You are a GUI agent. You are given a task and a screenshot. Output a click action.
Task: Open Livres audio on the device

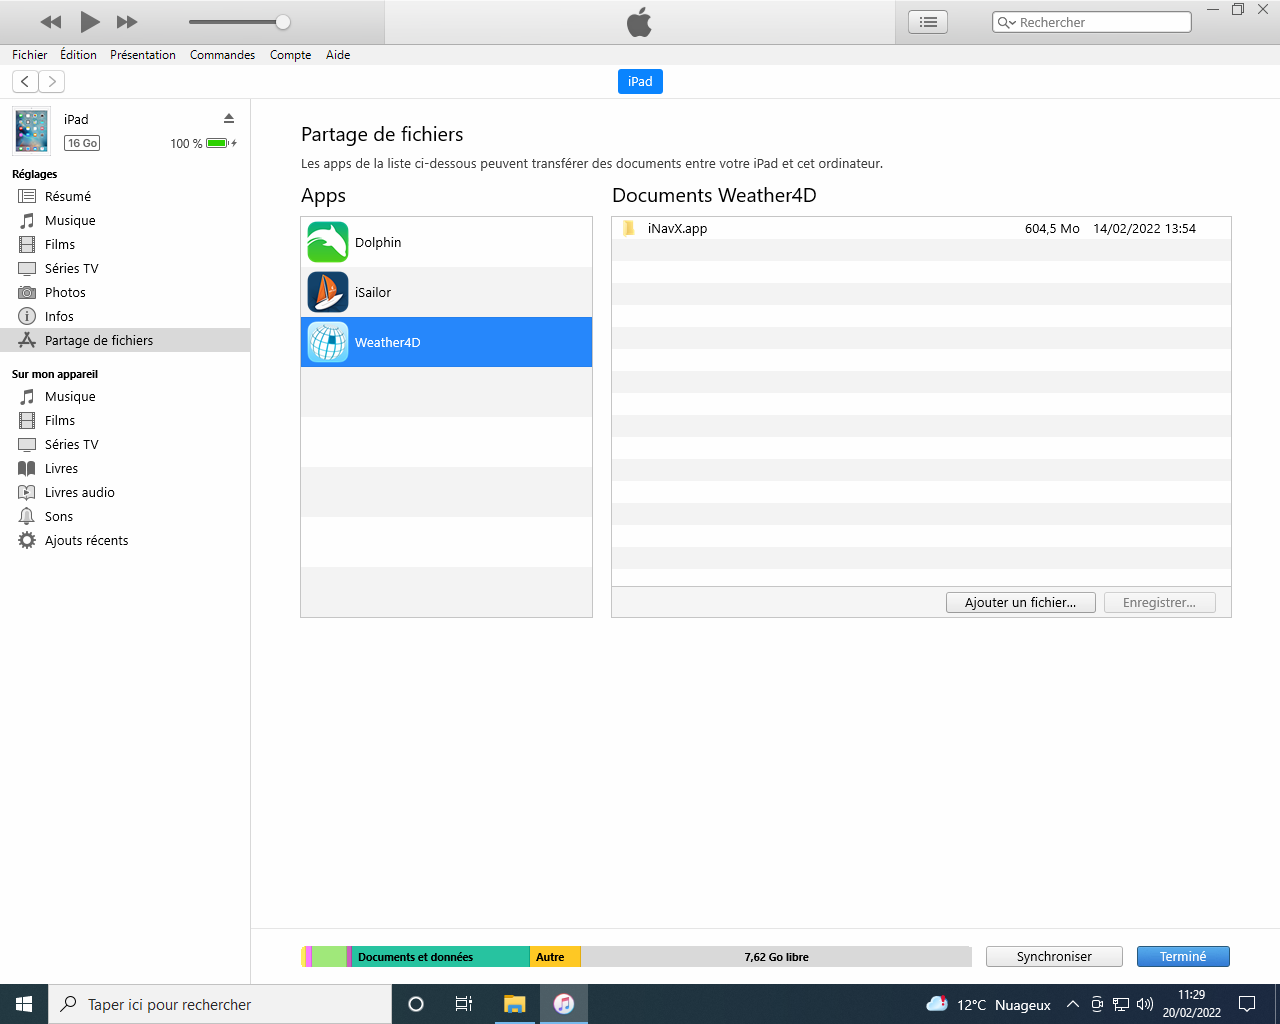tap(79, 492)
